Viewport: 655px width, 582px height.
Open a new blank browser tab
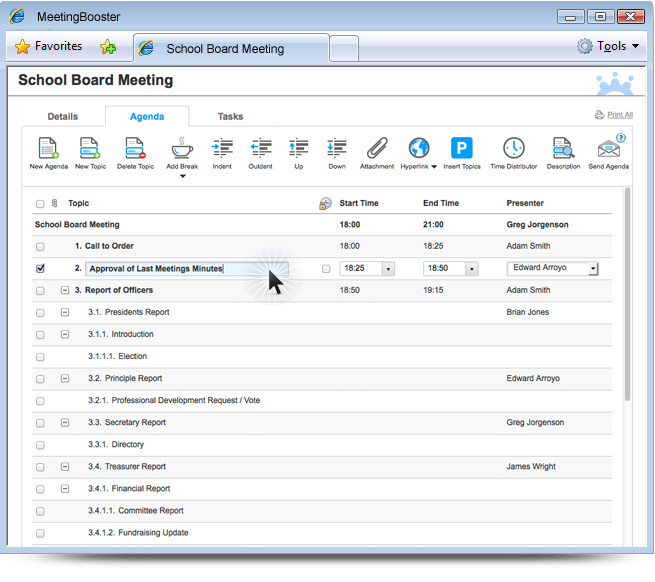[x=344, y=49]
